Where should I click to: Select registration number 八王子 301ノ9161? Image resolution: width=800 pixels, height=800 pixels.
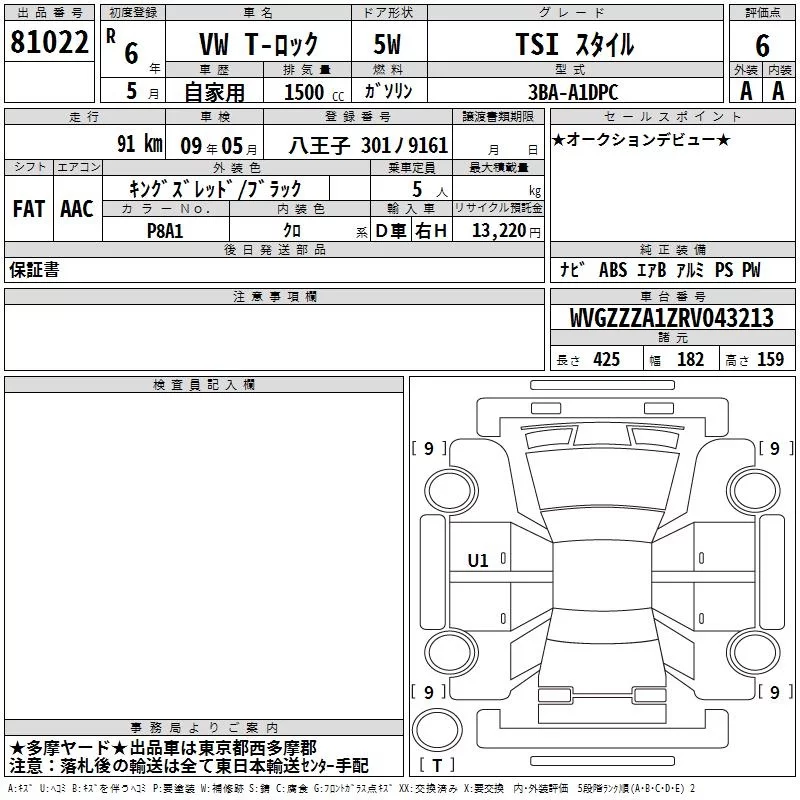tap(368, 146)
